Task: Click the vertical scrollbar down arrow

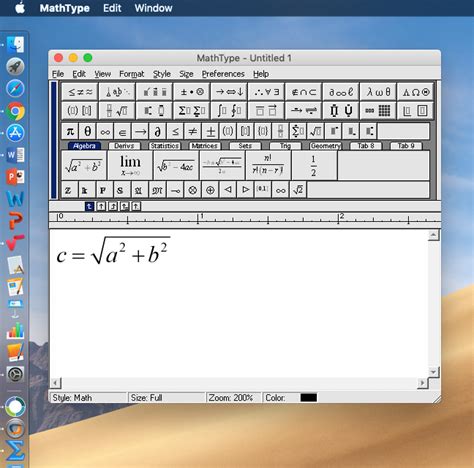Action: point(433,372)
